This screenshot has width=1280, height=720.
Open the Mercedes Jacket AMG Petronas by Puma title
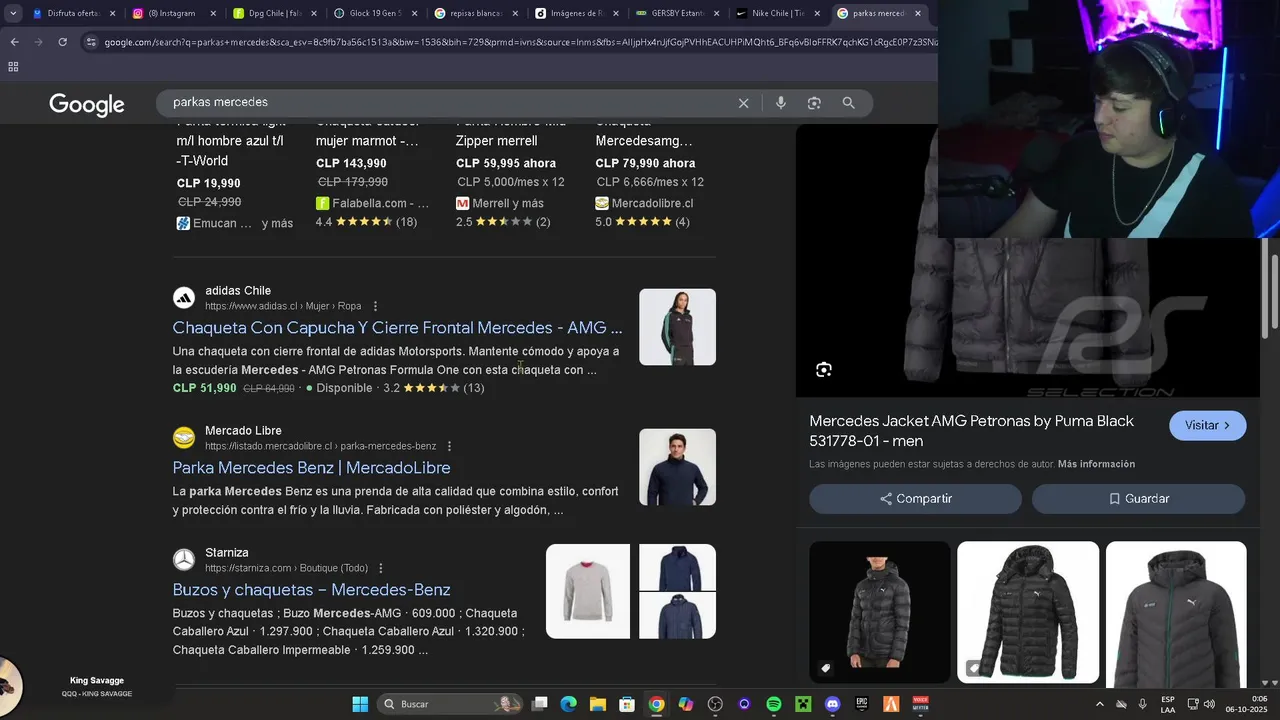pos(971,431)
